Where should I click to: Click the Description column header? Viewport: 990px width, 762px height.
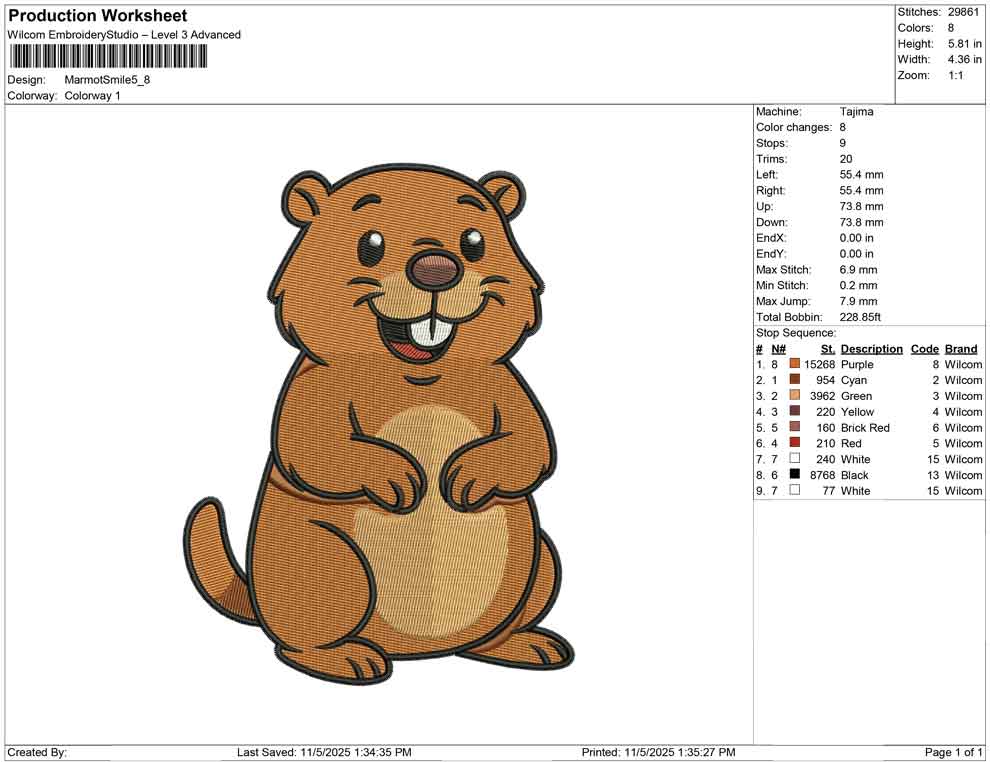click(x=871, y=349)
